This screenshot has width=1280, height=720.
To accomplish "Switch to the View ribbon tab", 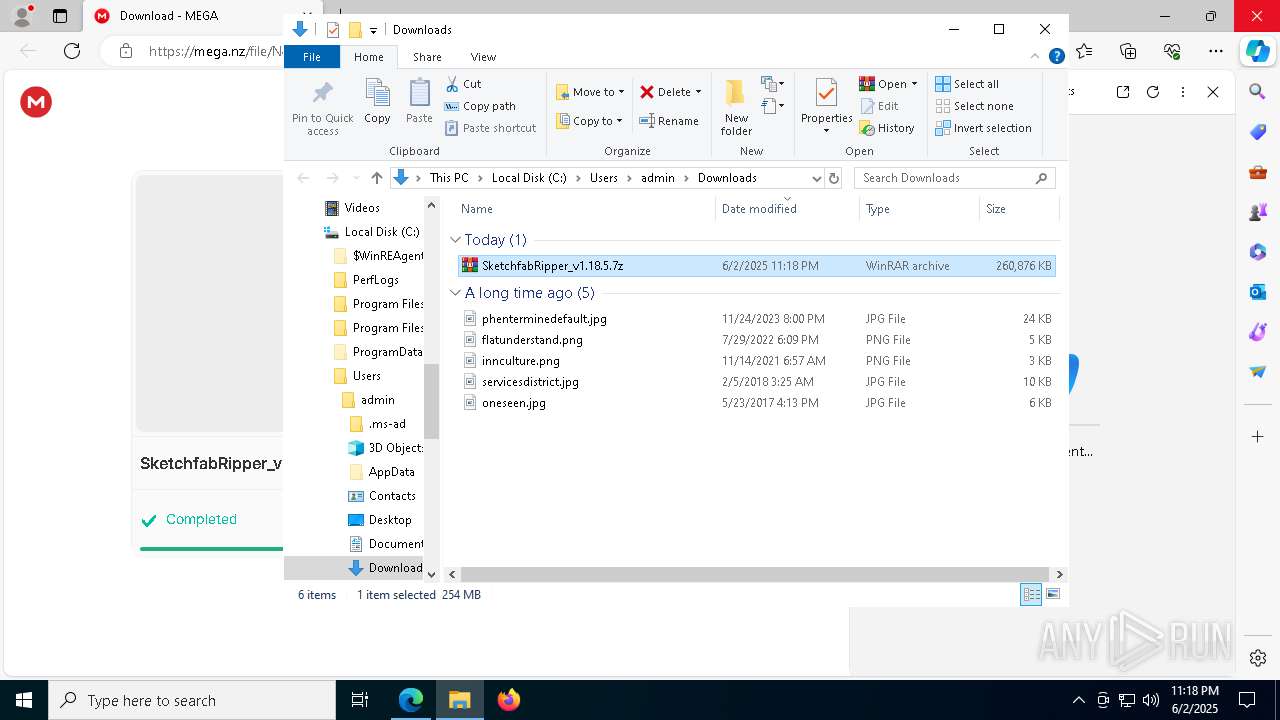I will coord(483,57).
